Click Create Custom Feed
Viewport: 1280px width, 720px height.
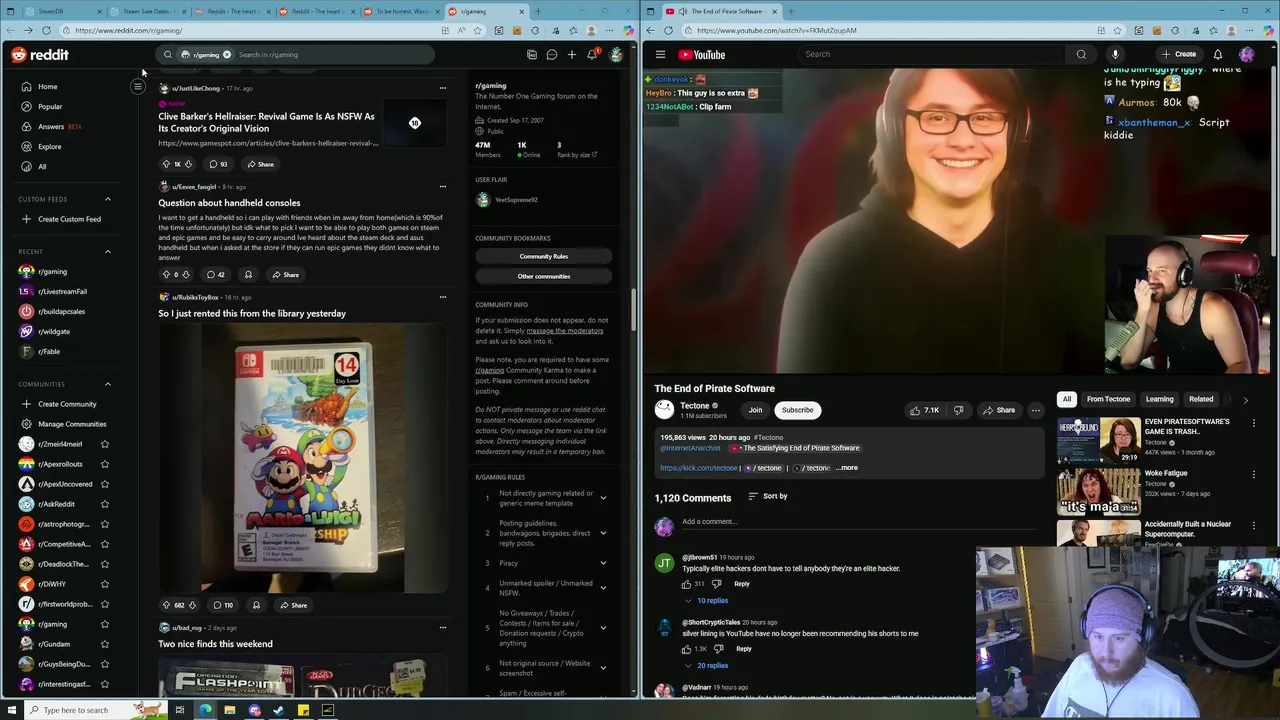tap(69, 219)
